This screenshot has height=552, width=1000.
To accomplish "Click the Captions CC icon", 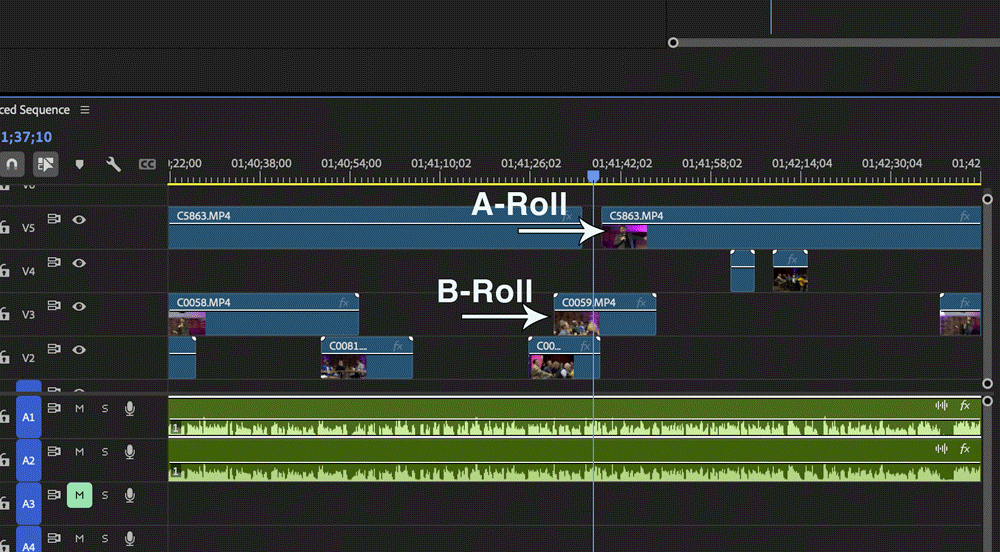I will click(147, 164).
